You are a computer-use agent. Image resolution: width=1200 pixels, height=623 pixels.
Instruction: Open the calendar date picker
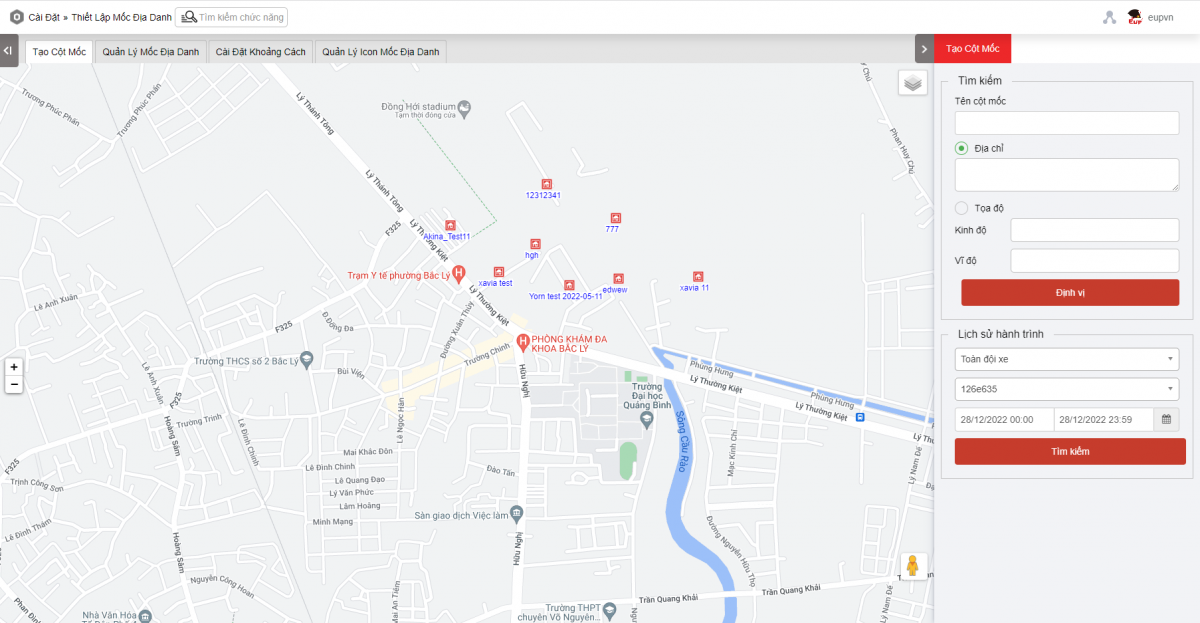pos(1166,420)
